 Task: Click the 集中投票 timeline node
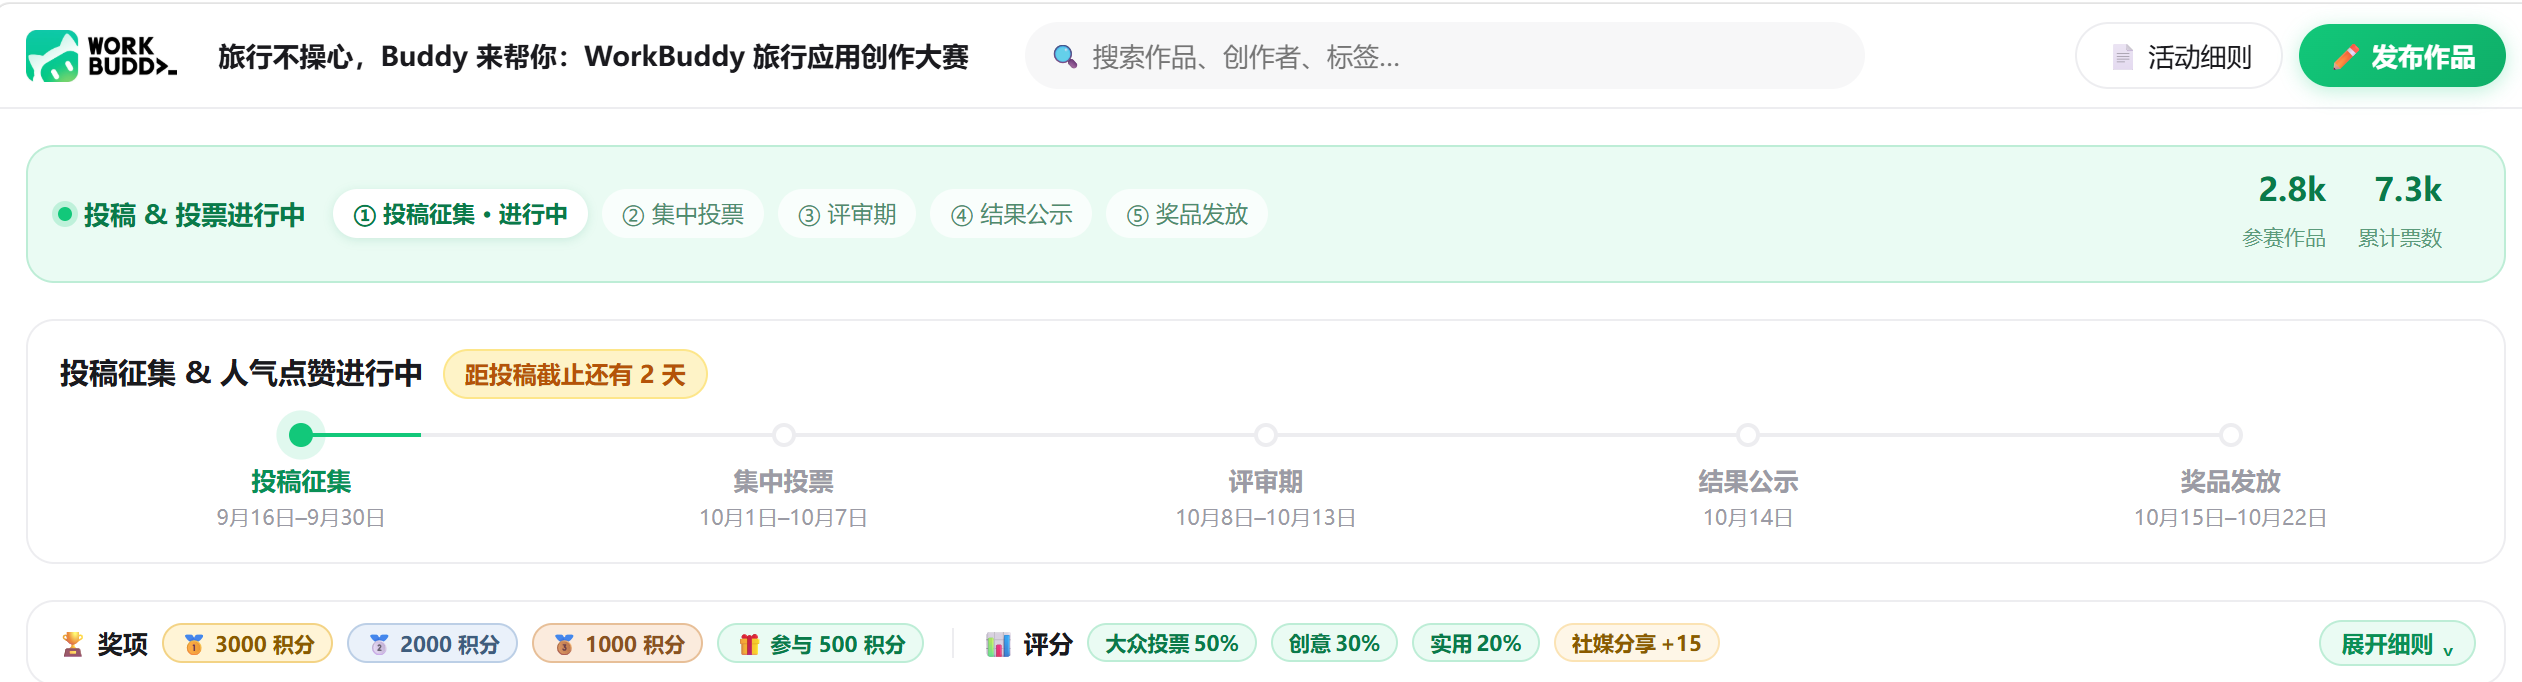pos(784,435)
